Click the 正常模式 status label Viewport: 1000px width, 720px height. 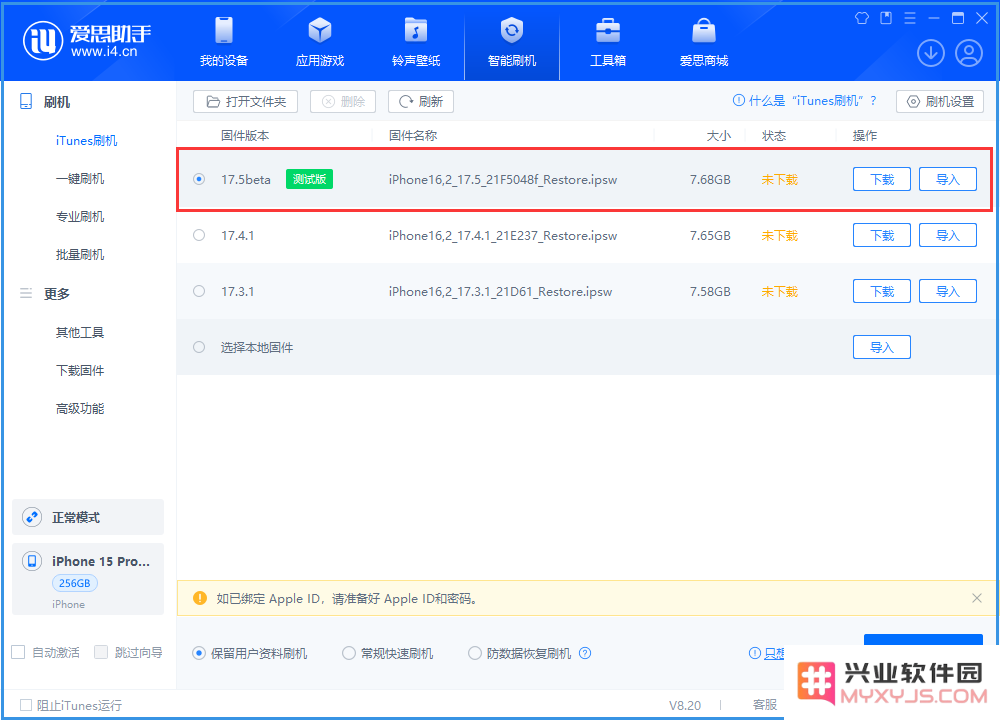[76, 517]
